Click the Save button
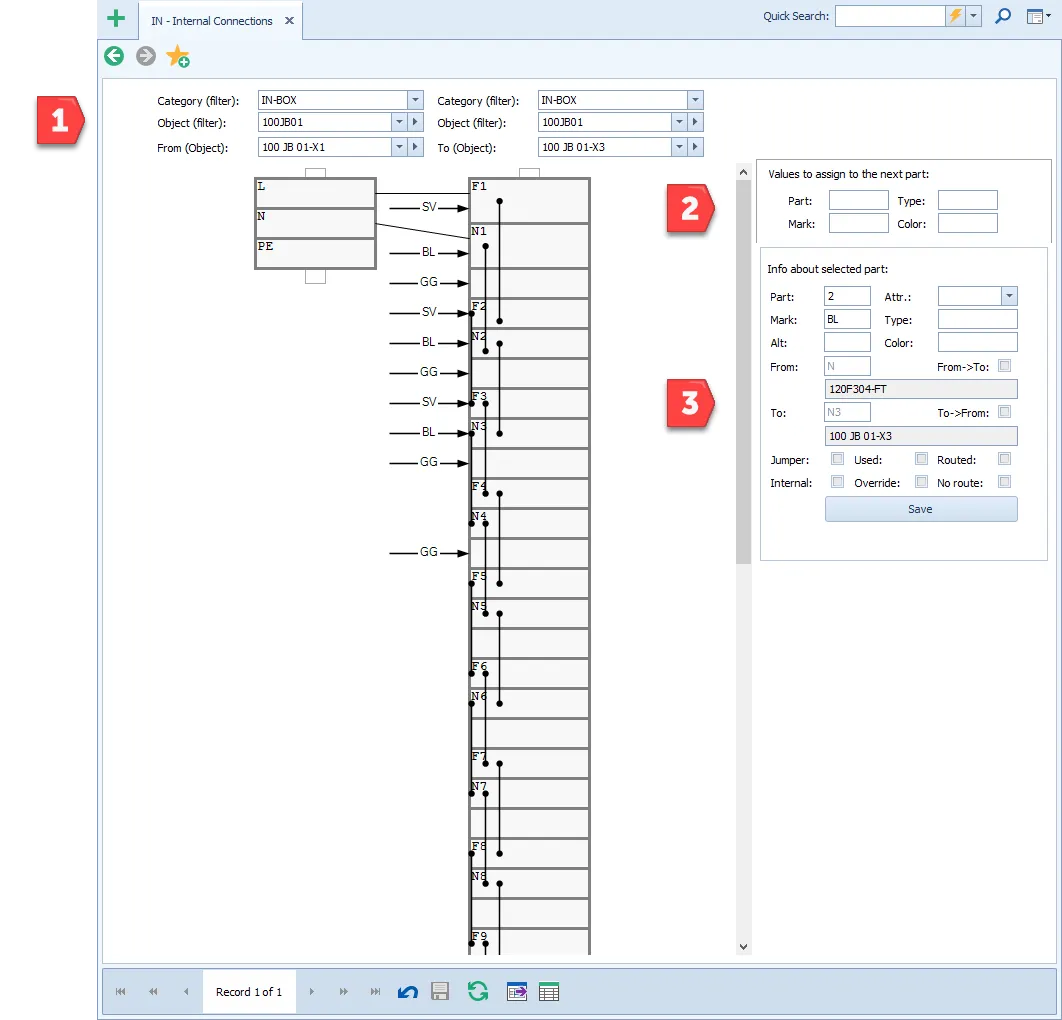The image size is (1062, 1020). (920, 509)
